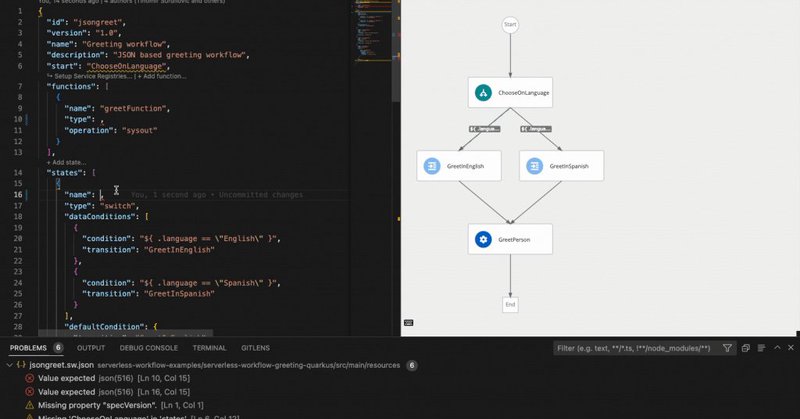800x419 pixels.
Task: Click the "states" key on line 14
Action: 64,172
